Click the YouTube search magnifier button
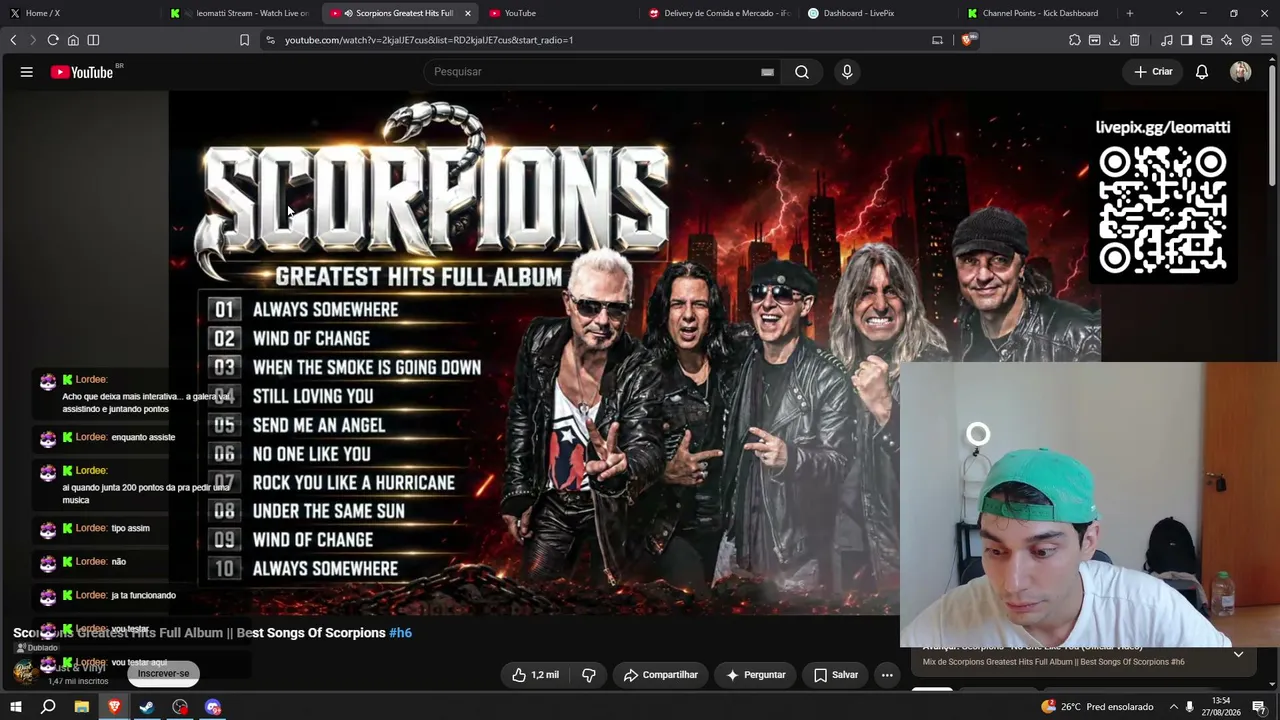Viewport: 1280px width, 720px height. tap(802, 72)
